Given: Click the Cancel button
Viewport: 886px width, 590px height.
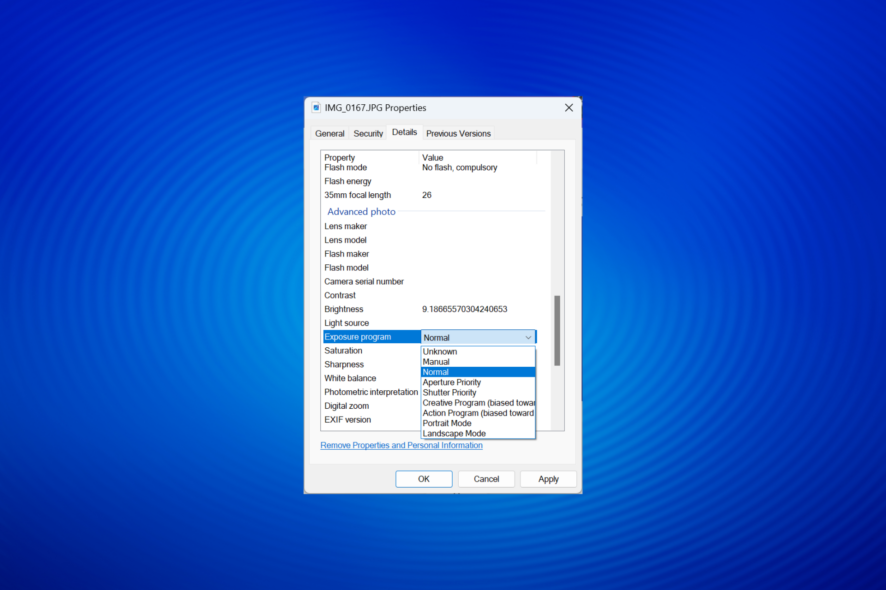Looking at the screenshot, I should pyautogui.click(x=487, y=478).
